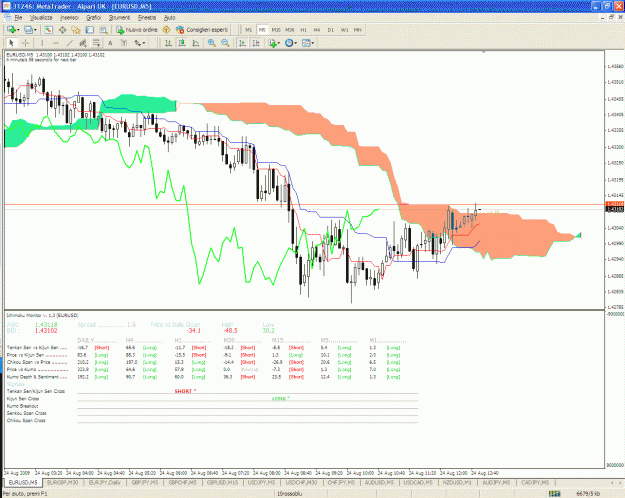Open the profiles icon
625x498 pixels.
click(x=28, y=30)
